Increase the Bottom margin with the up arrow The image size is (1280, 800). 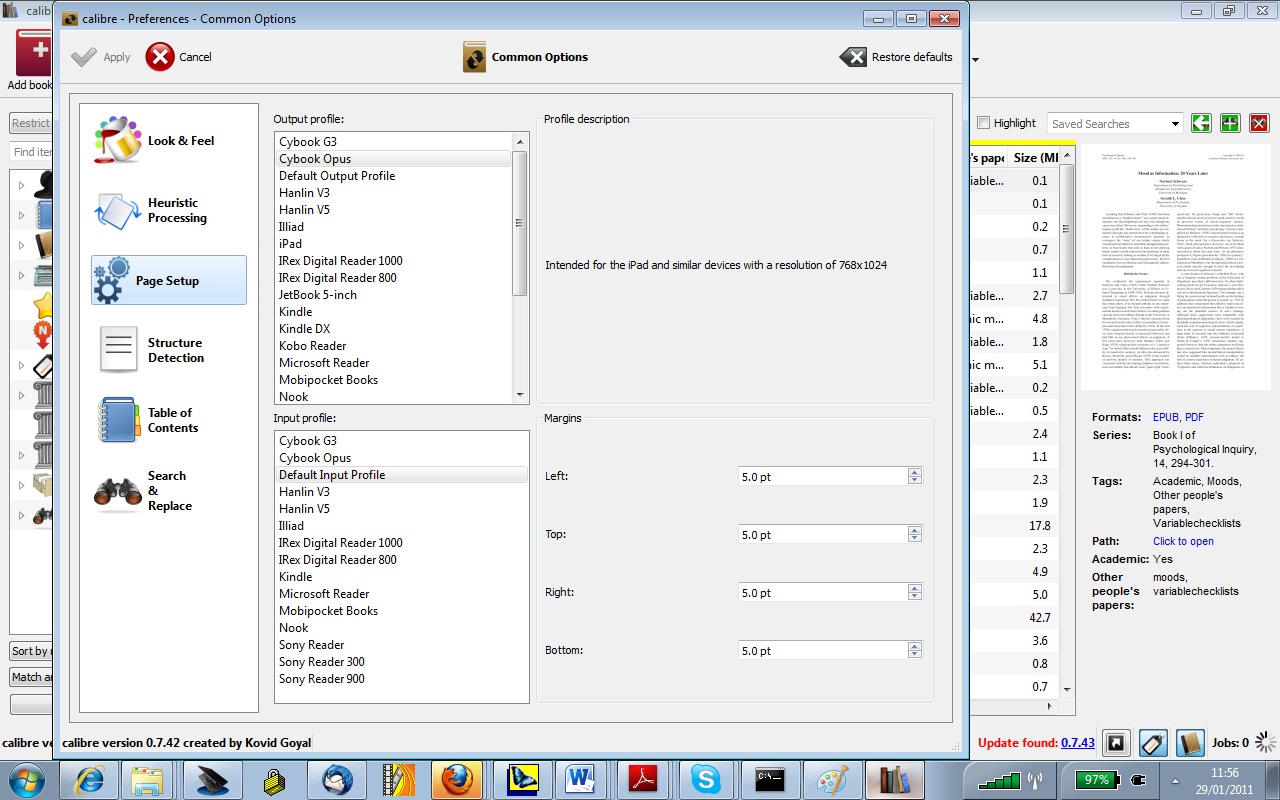(914, 646)
